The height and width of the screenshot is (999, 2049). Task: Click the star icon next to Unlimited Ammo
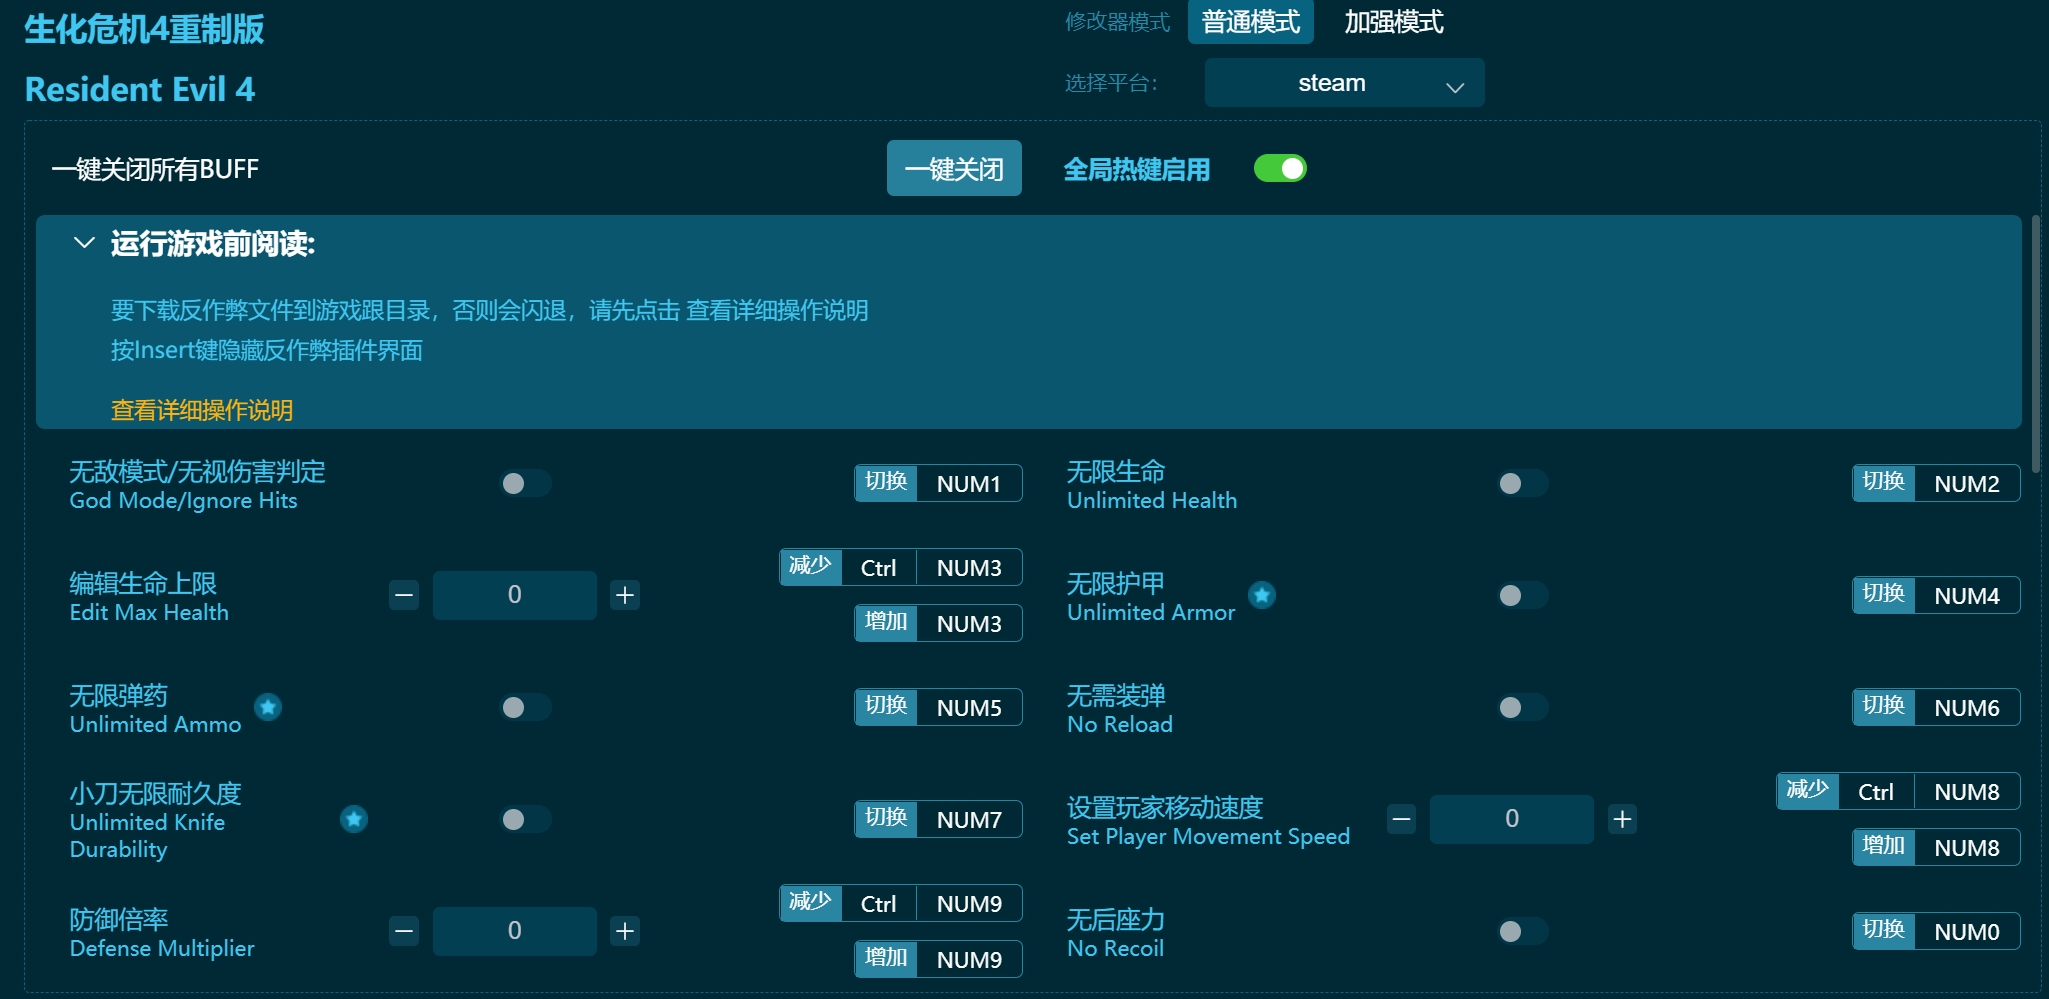(267, 707)
